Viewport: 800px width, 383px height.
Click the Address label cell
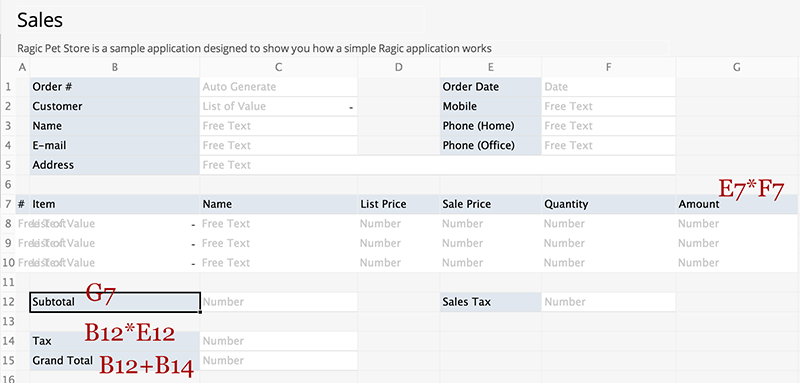[x=115, y=165]
